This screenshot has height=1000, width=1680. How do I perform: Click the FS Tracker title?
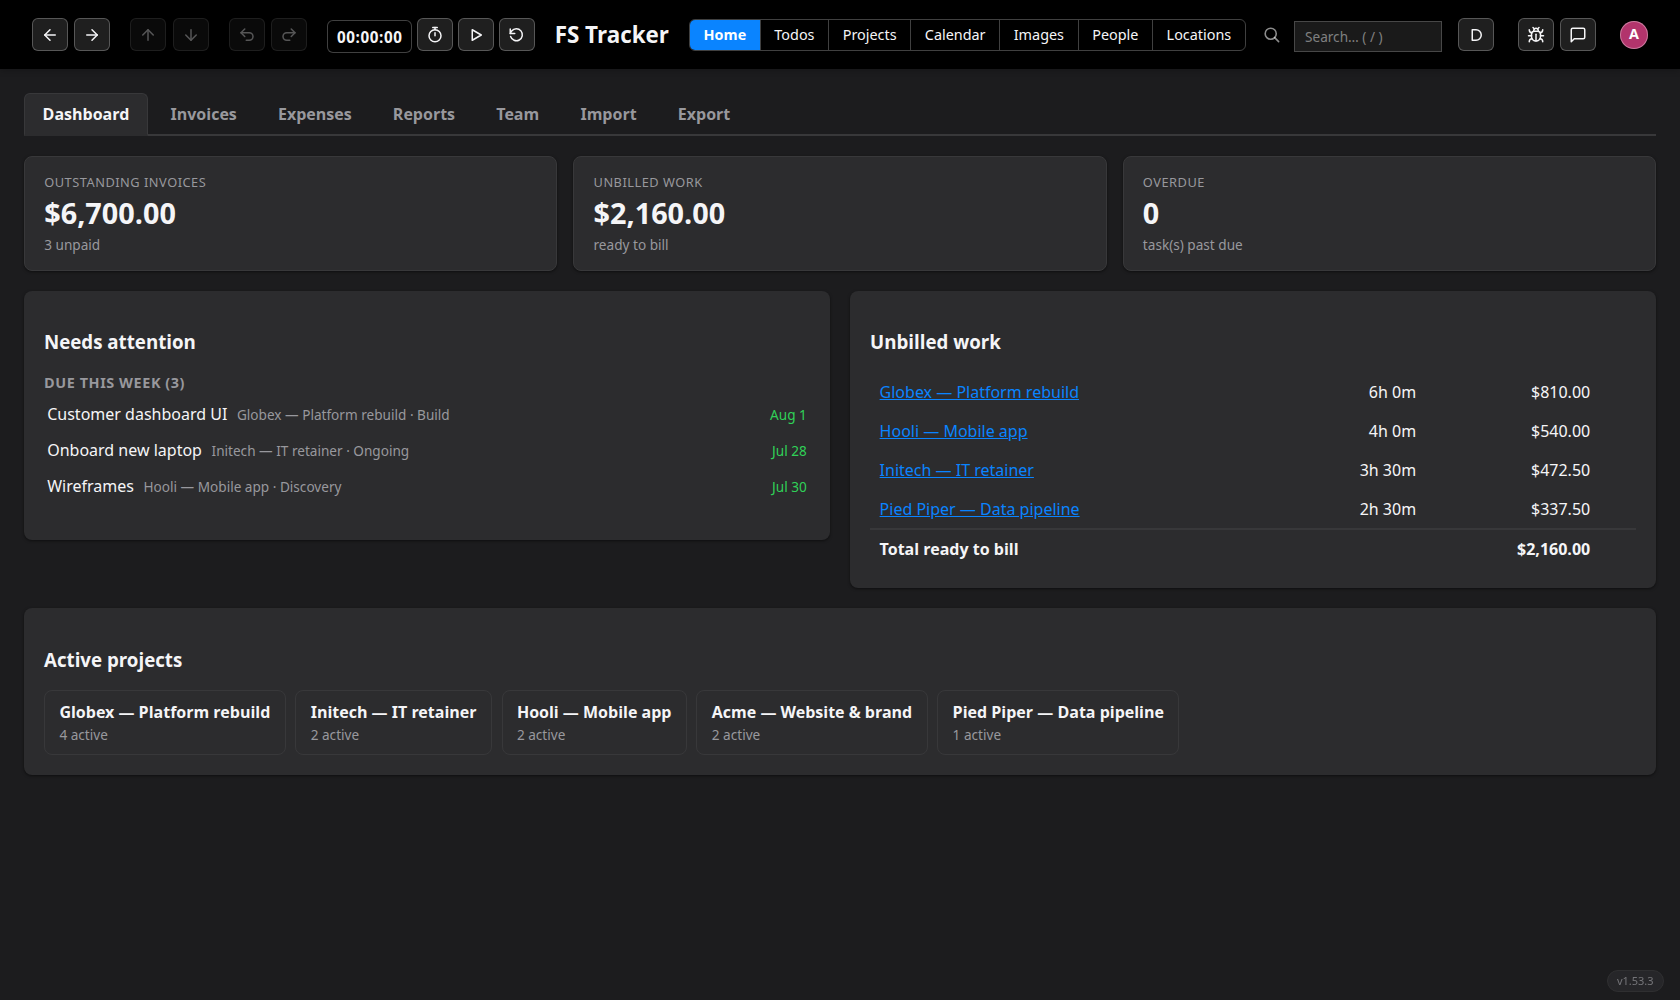point(612,35)
